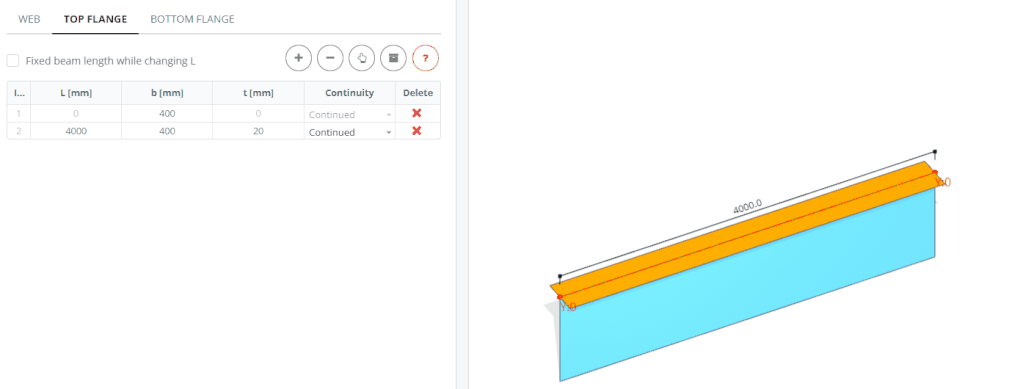Click the t value 20 in row 2

[x=258, y=131]
